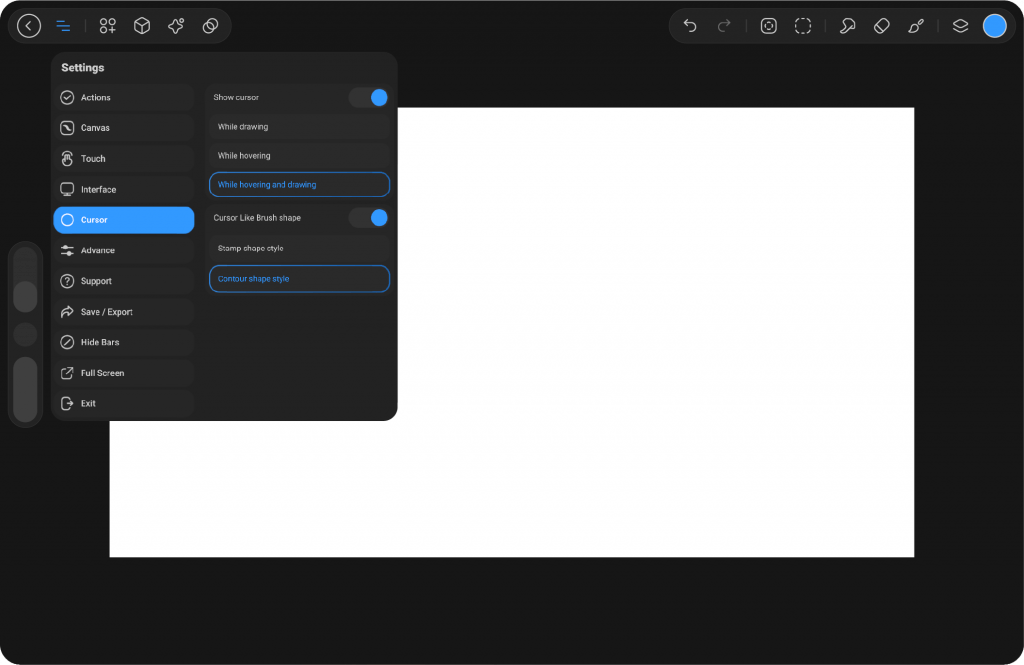
Task: Open the Canvas settings section
Action: tap(124, 128)
